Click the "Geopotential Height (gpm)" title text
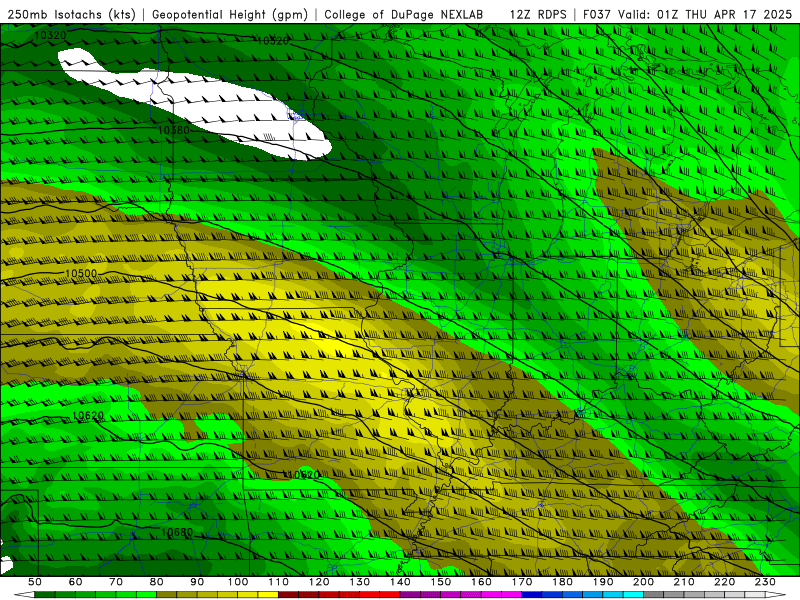 [x=230, y=15]
